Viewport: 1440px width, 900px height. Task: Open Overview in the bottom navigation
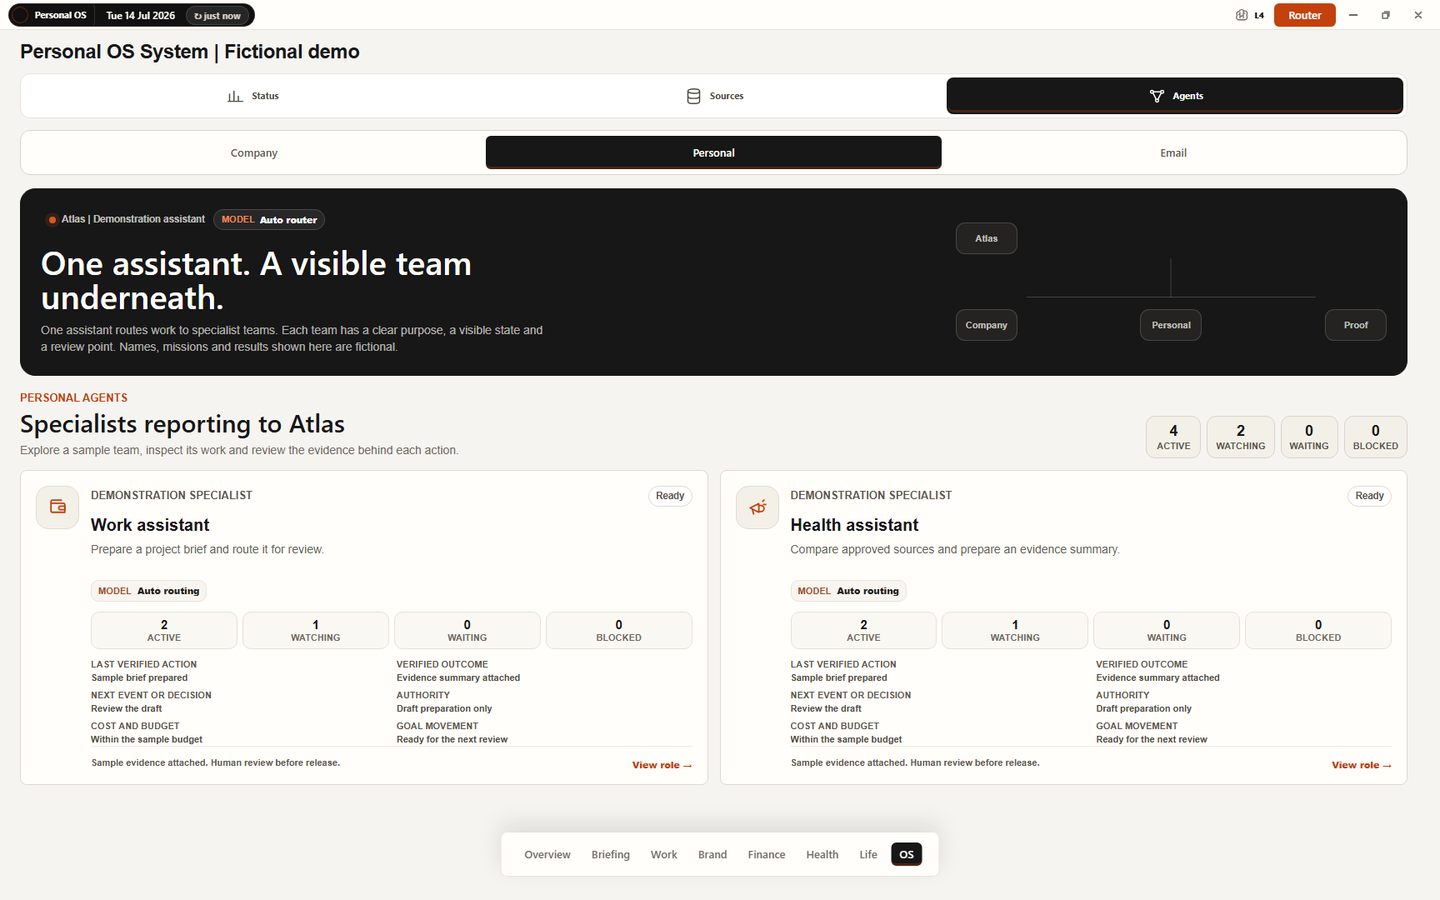coord(547,855)
